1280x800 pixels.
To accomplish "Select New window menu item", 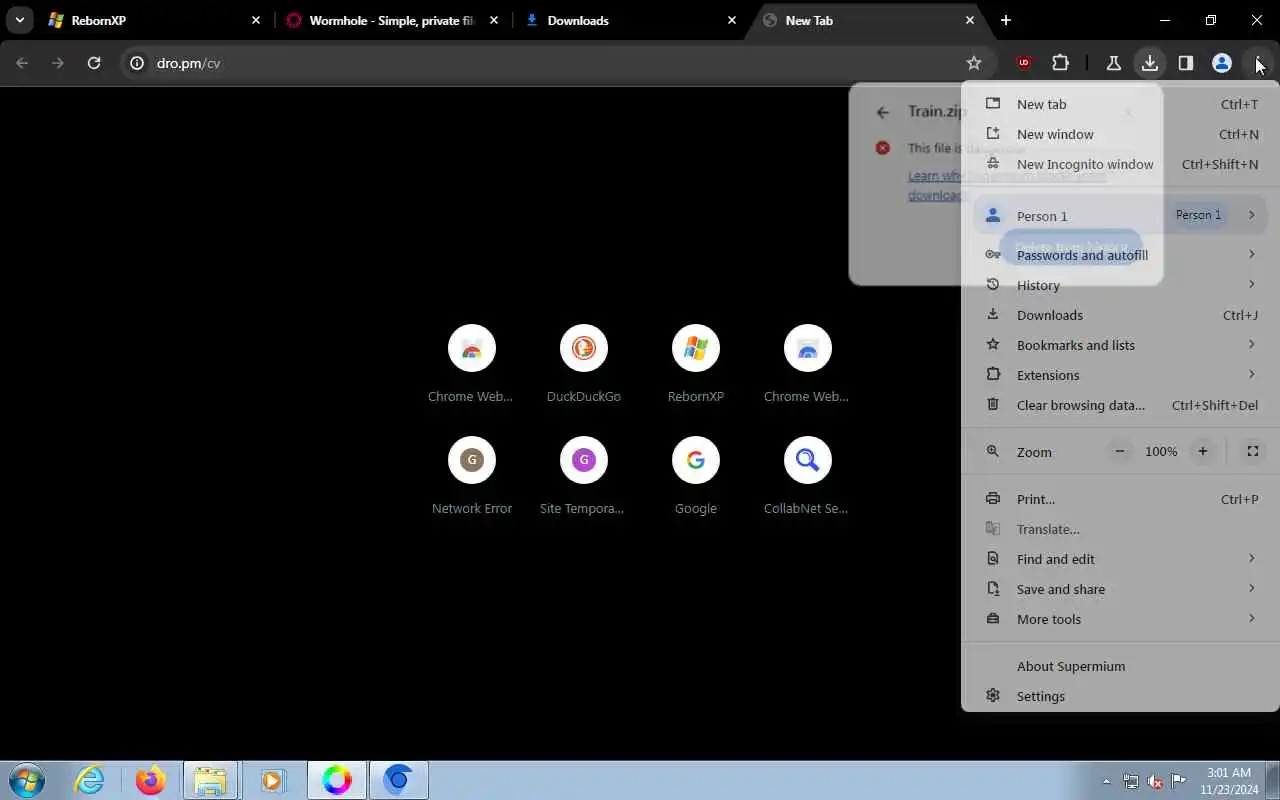I will [x=1120, y=134].
